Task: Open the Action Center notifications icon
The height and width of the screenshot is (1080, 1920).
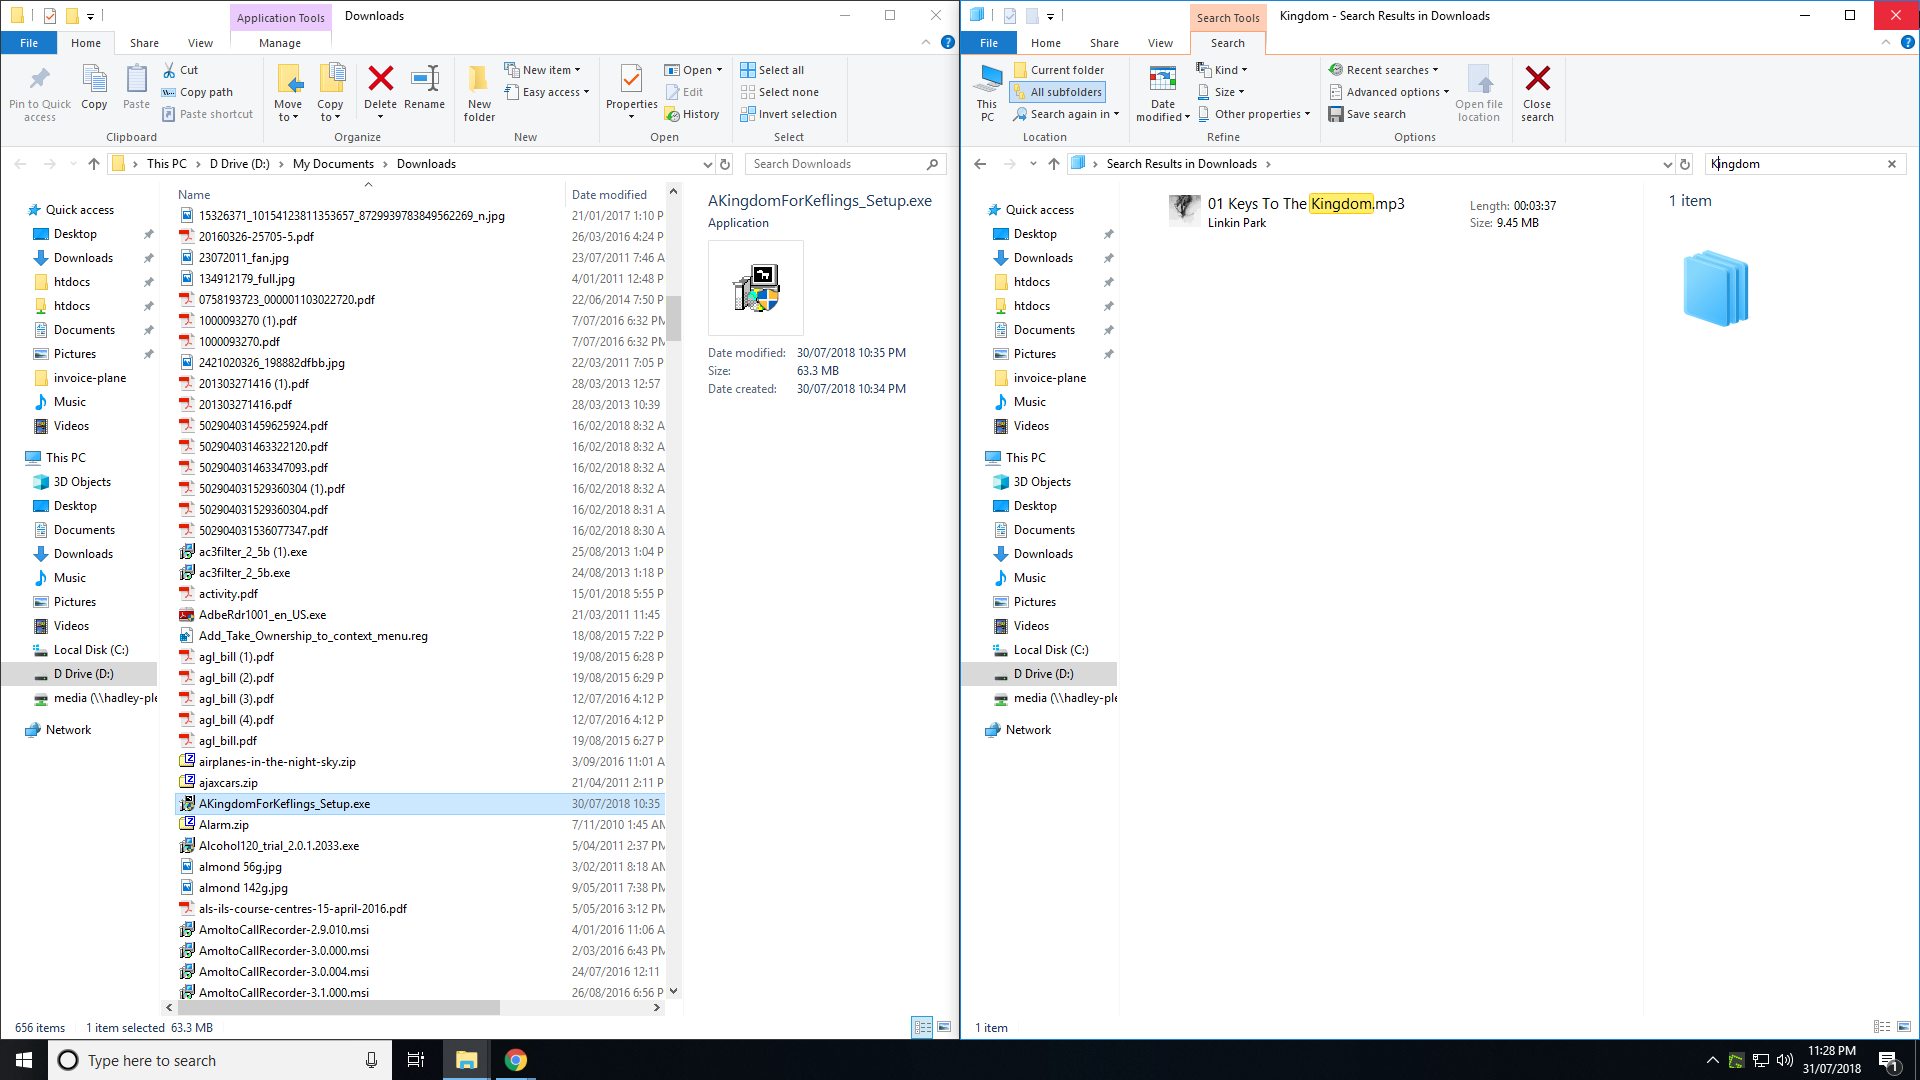Action: (1888, 1060)
